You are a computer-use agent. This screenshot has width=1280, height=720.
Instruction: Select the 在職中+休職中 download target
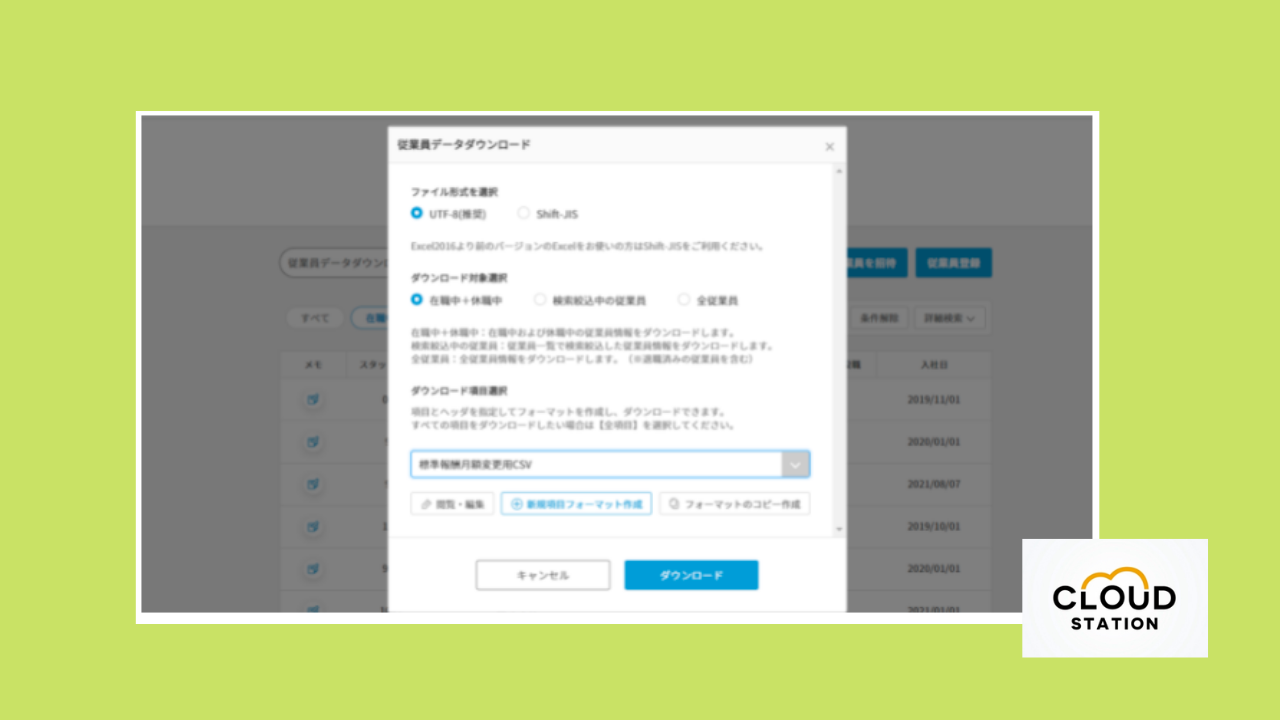(417, 299)
